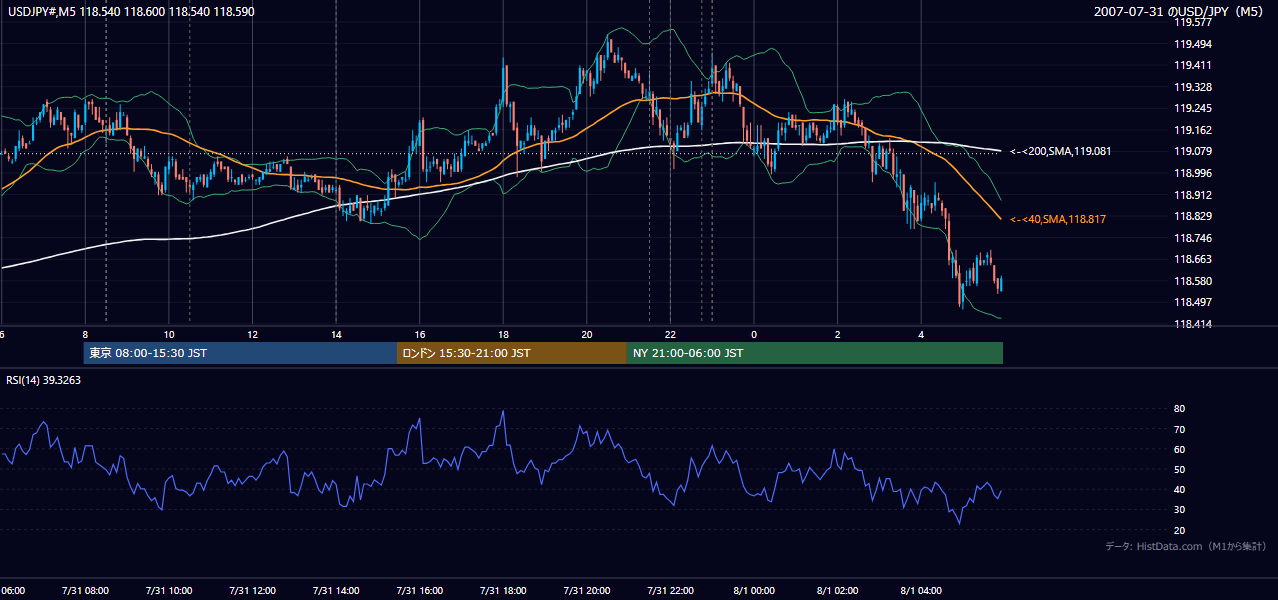1278x600 pixels.
Task: Click hour tick 18 under the price chart
Action: coord(503,334)
